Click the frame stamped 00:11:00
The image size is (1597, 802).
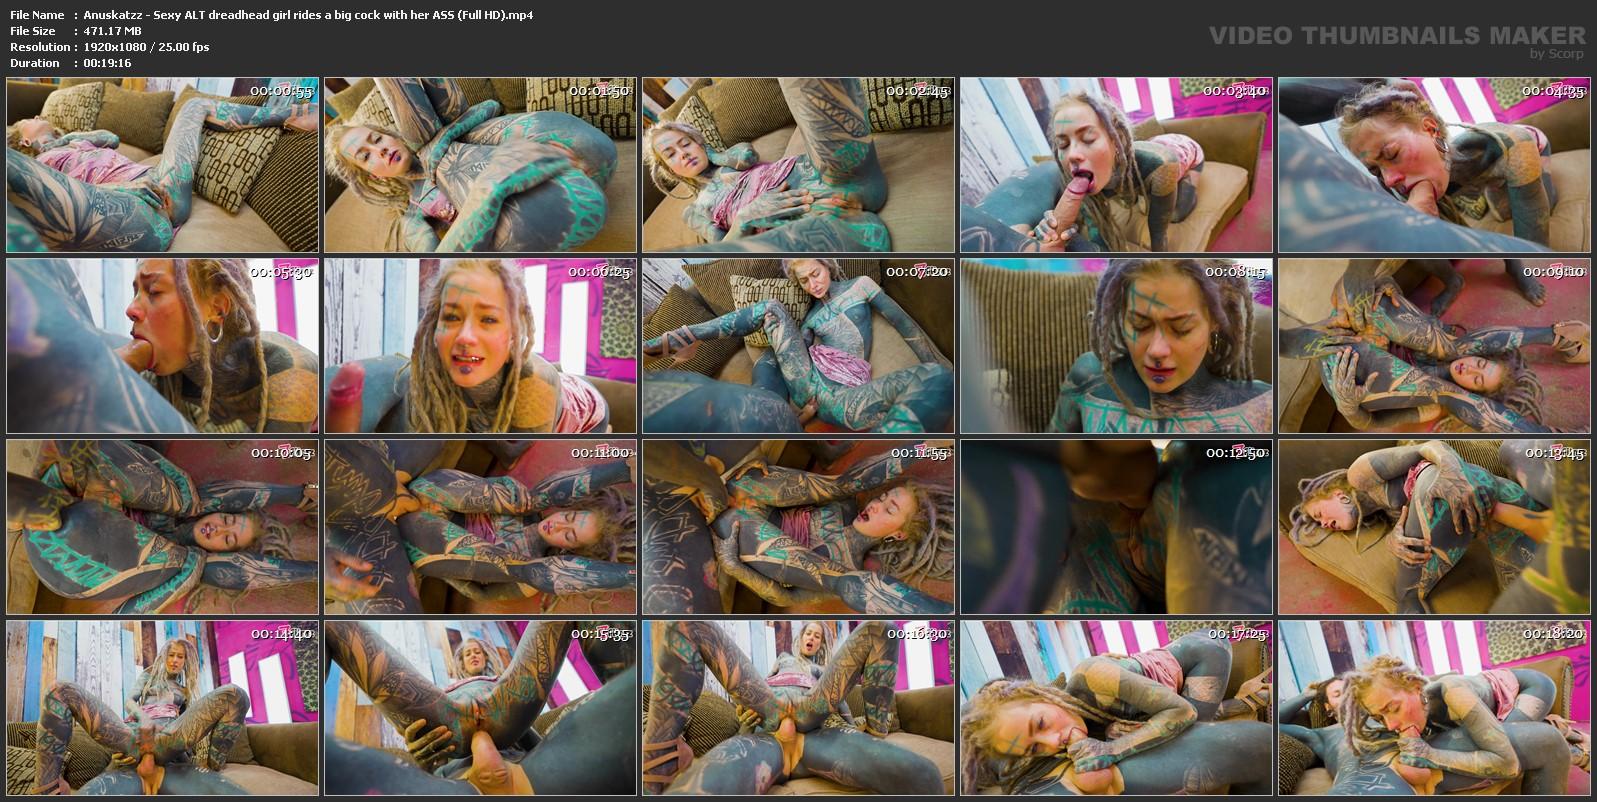point(480,527)
